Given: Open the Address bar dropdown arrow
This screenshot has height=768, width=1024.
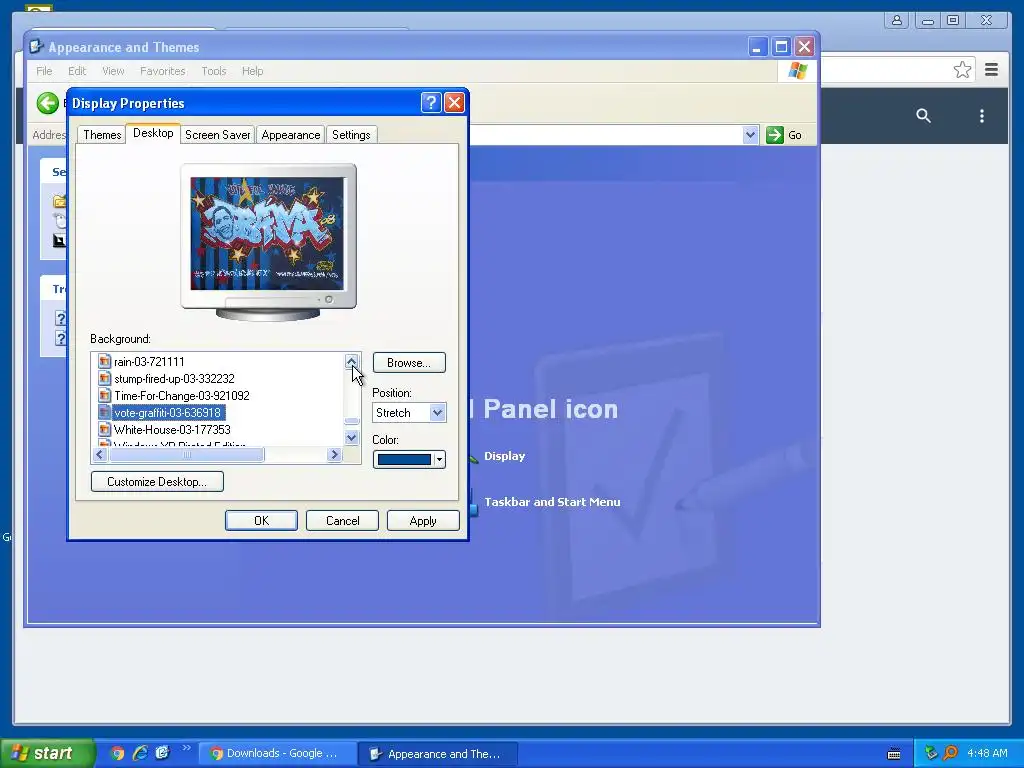Looking at the screenshot, I should coord(750,135).
